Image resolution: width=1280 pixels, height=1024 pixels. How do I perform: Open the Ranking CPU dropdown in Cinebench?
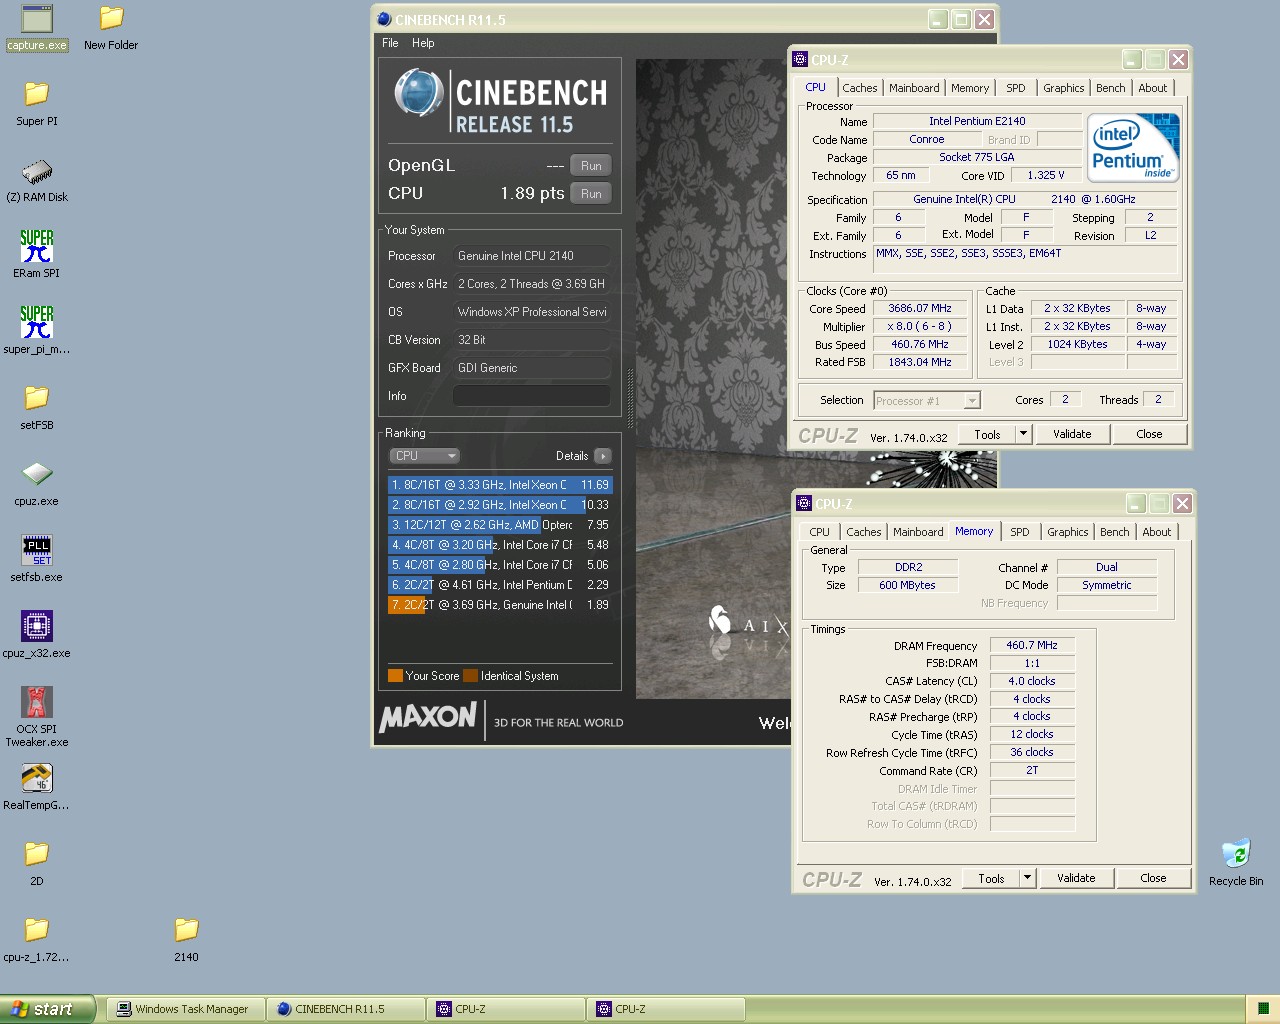pyautogui.click(x=424, y=456)
